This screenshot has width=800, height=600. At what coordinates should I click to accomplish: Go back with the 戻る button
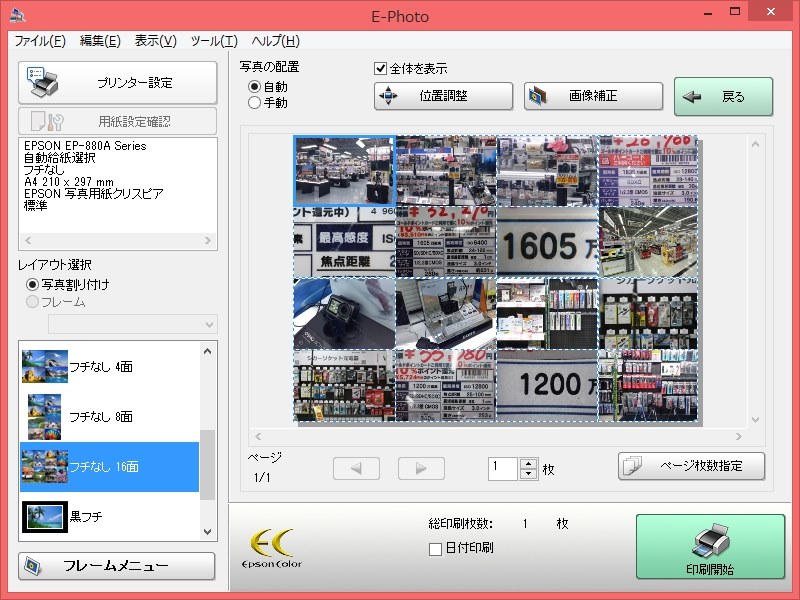pos(723,96)
